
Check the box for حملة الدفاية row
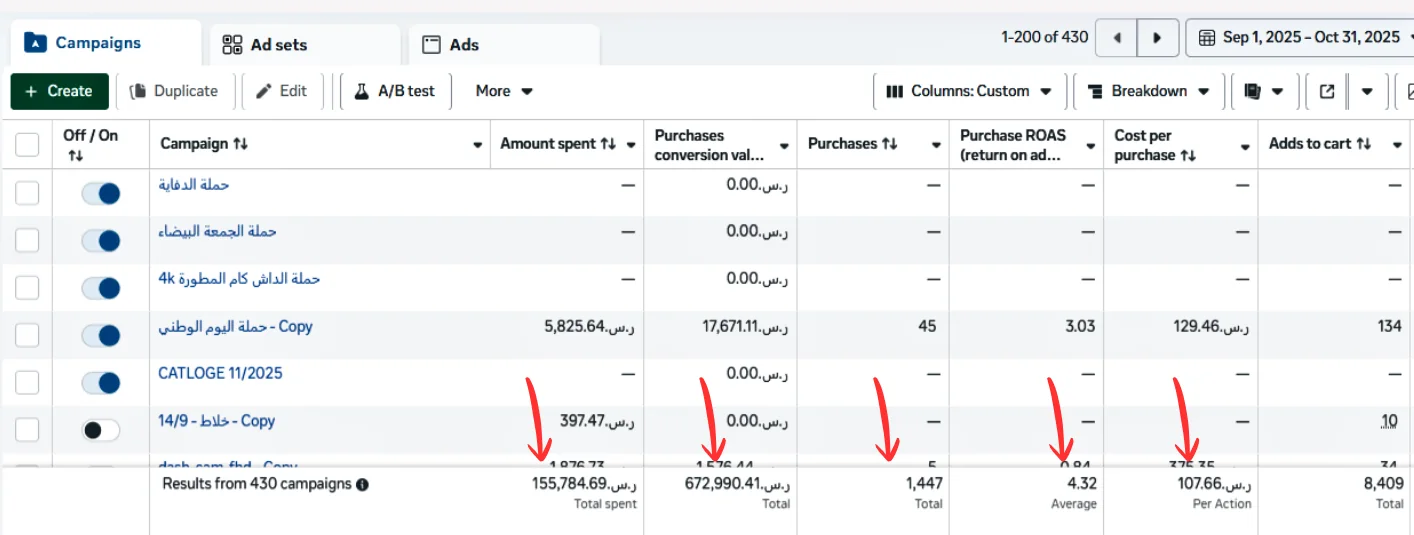[27, 193]
